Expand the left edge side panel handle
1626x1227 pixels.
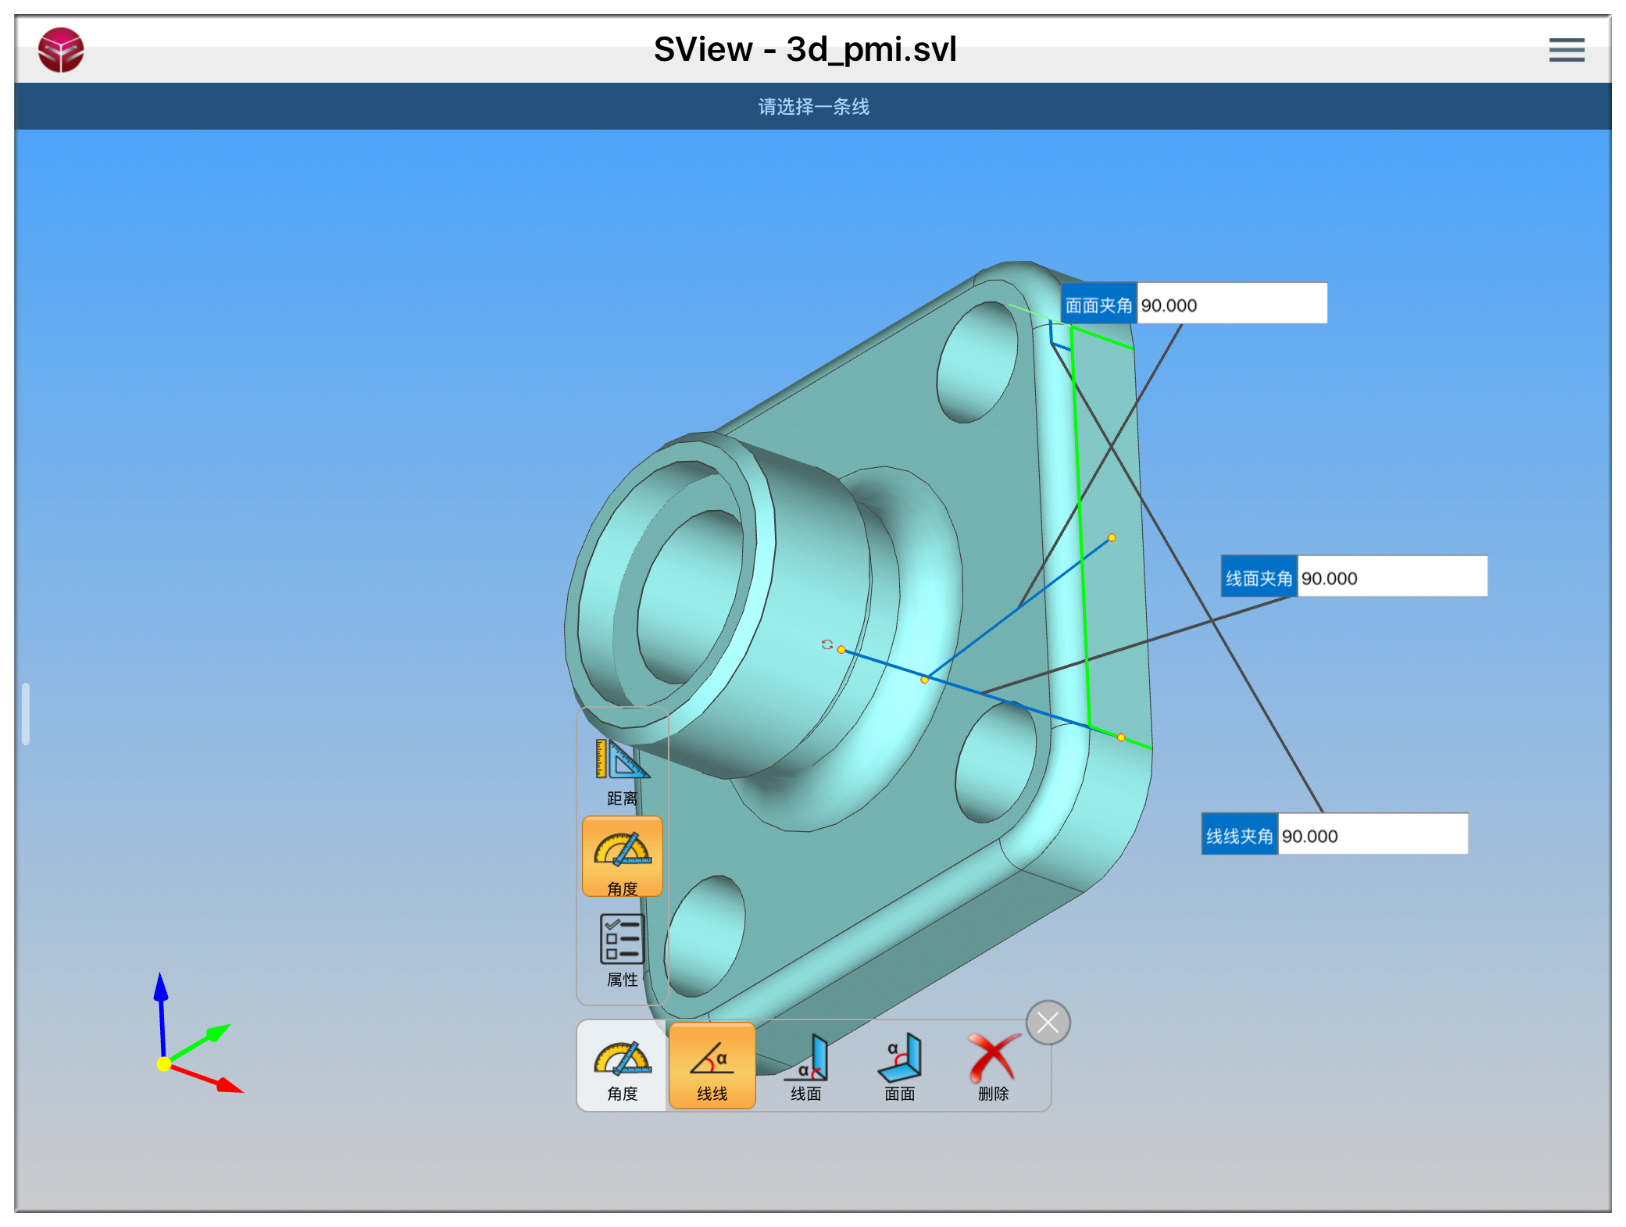click(26, 713)
